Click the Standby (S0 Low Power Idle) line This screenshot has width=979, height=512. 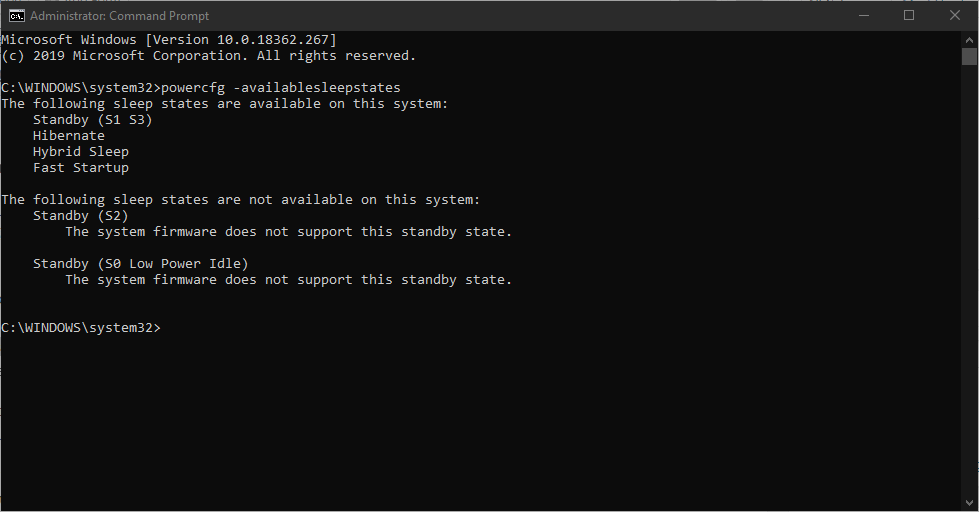(x=140, y=263)
